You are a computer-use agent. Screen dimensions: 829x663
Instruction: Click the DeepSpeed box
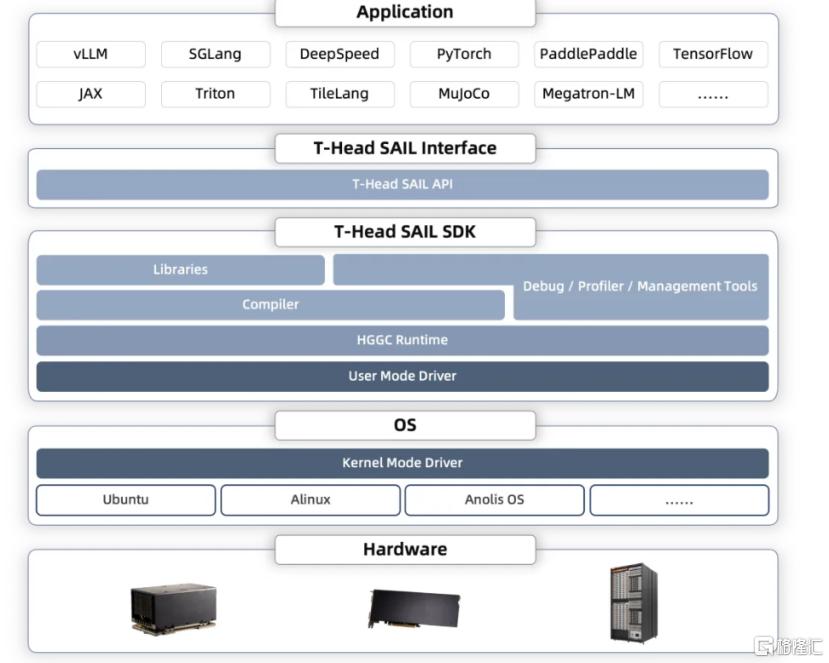(x=339, y=54)
